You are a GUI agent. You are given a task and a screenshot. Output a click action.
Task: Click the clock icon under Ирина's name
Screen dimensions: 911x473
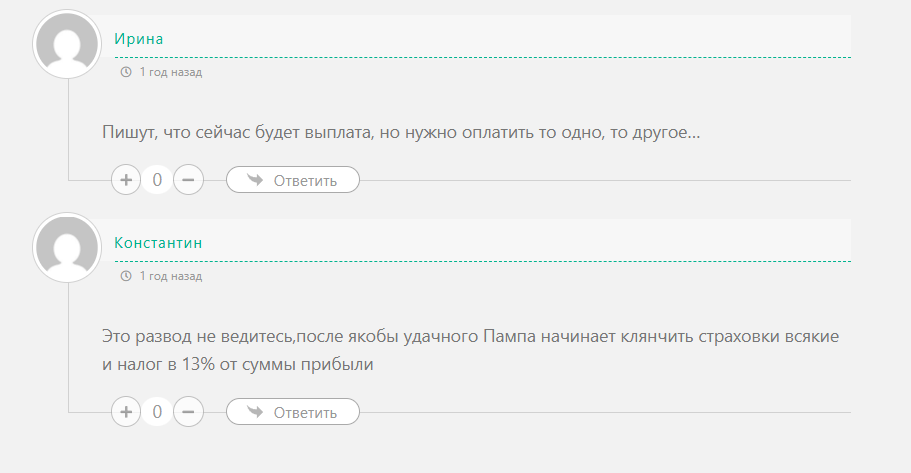(x=125, y=72)
